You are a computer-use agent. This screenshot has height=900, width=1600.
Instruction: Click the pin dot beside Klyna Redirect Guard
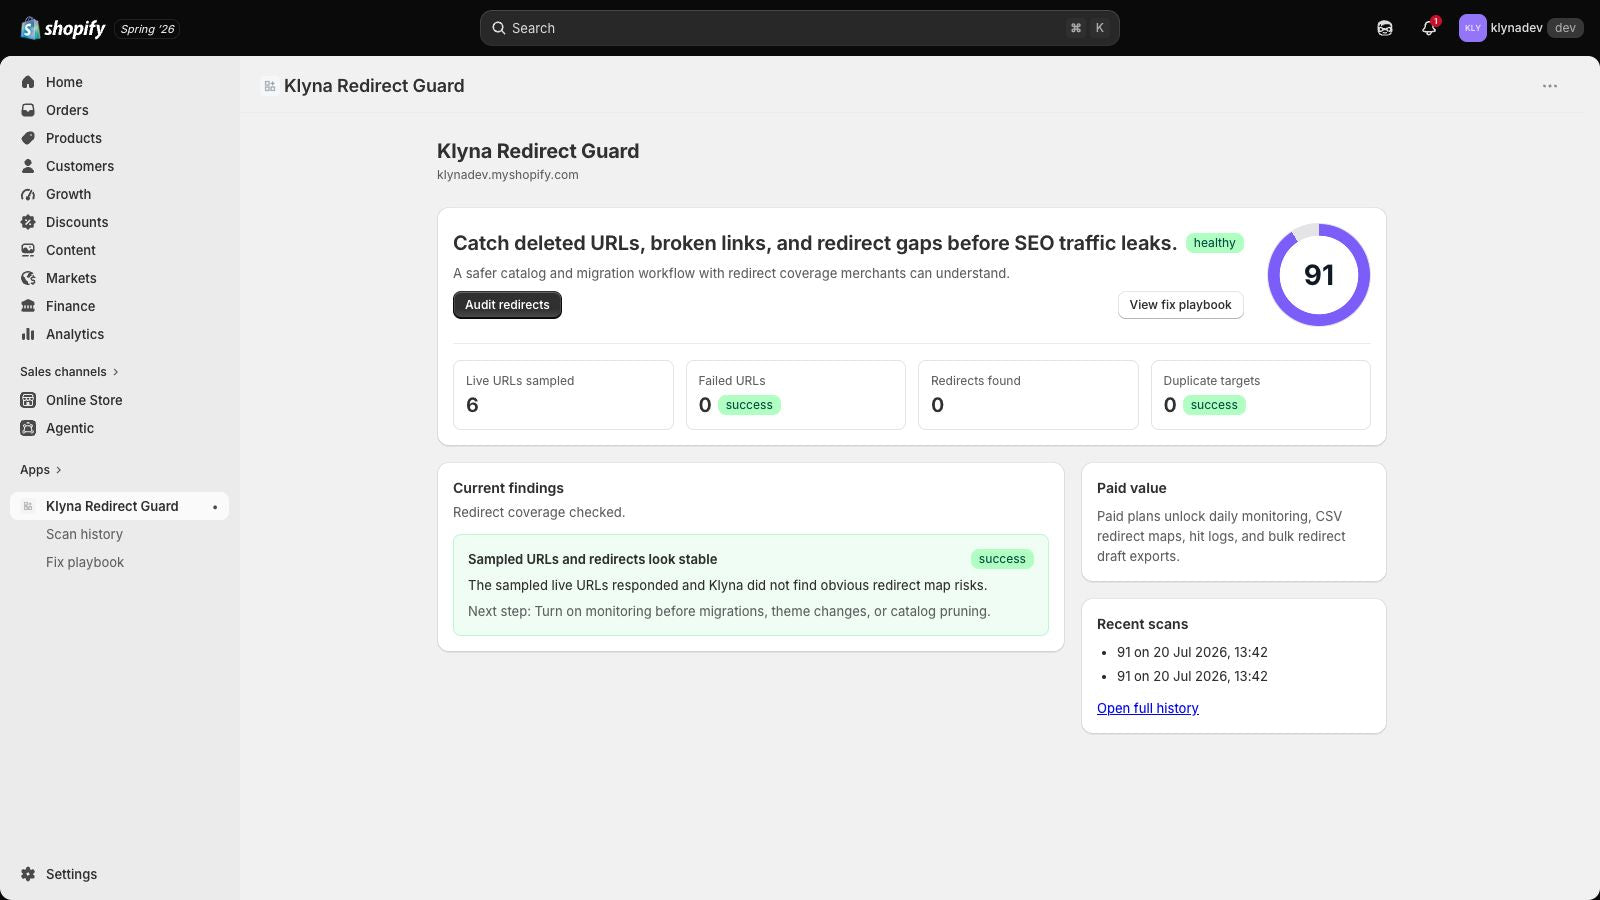click(x=215, y=507)
